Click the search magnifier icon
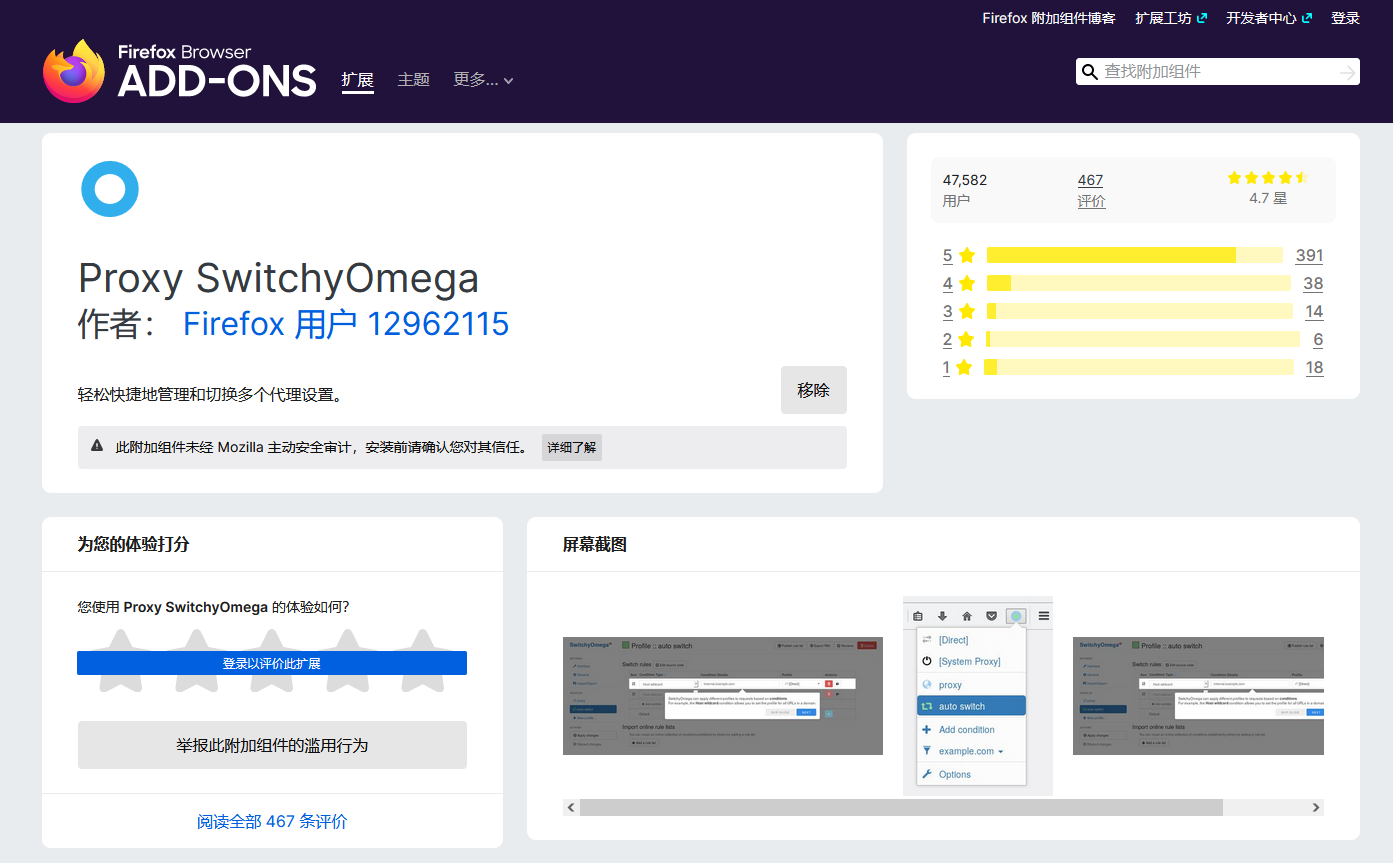 click(x=1090, y=72)
